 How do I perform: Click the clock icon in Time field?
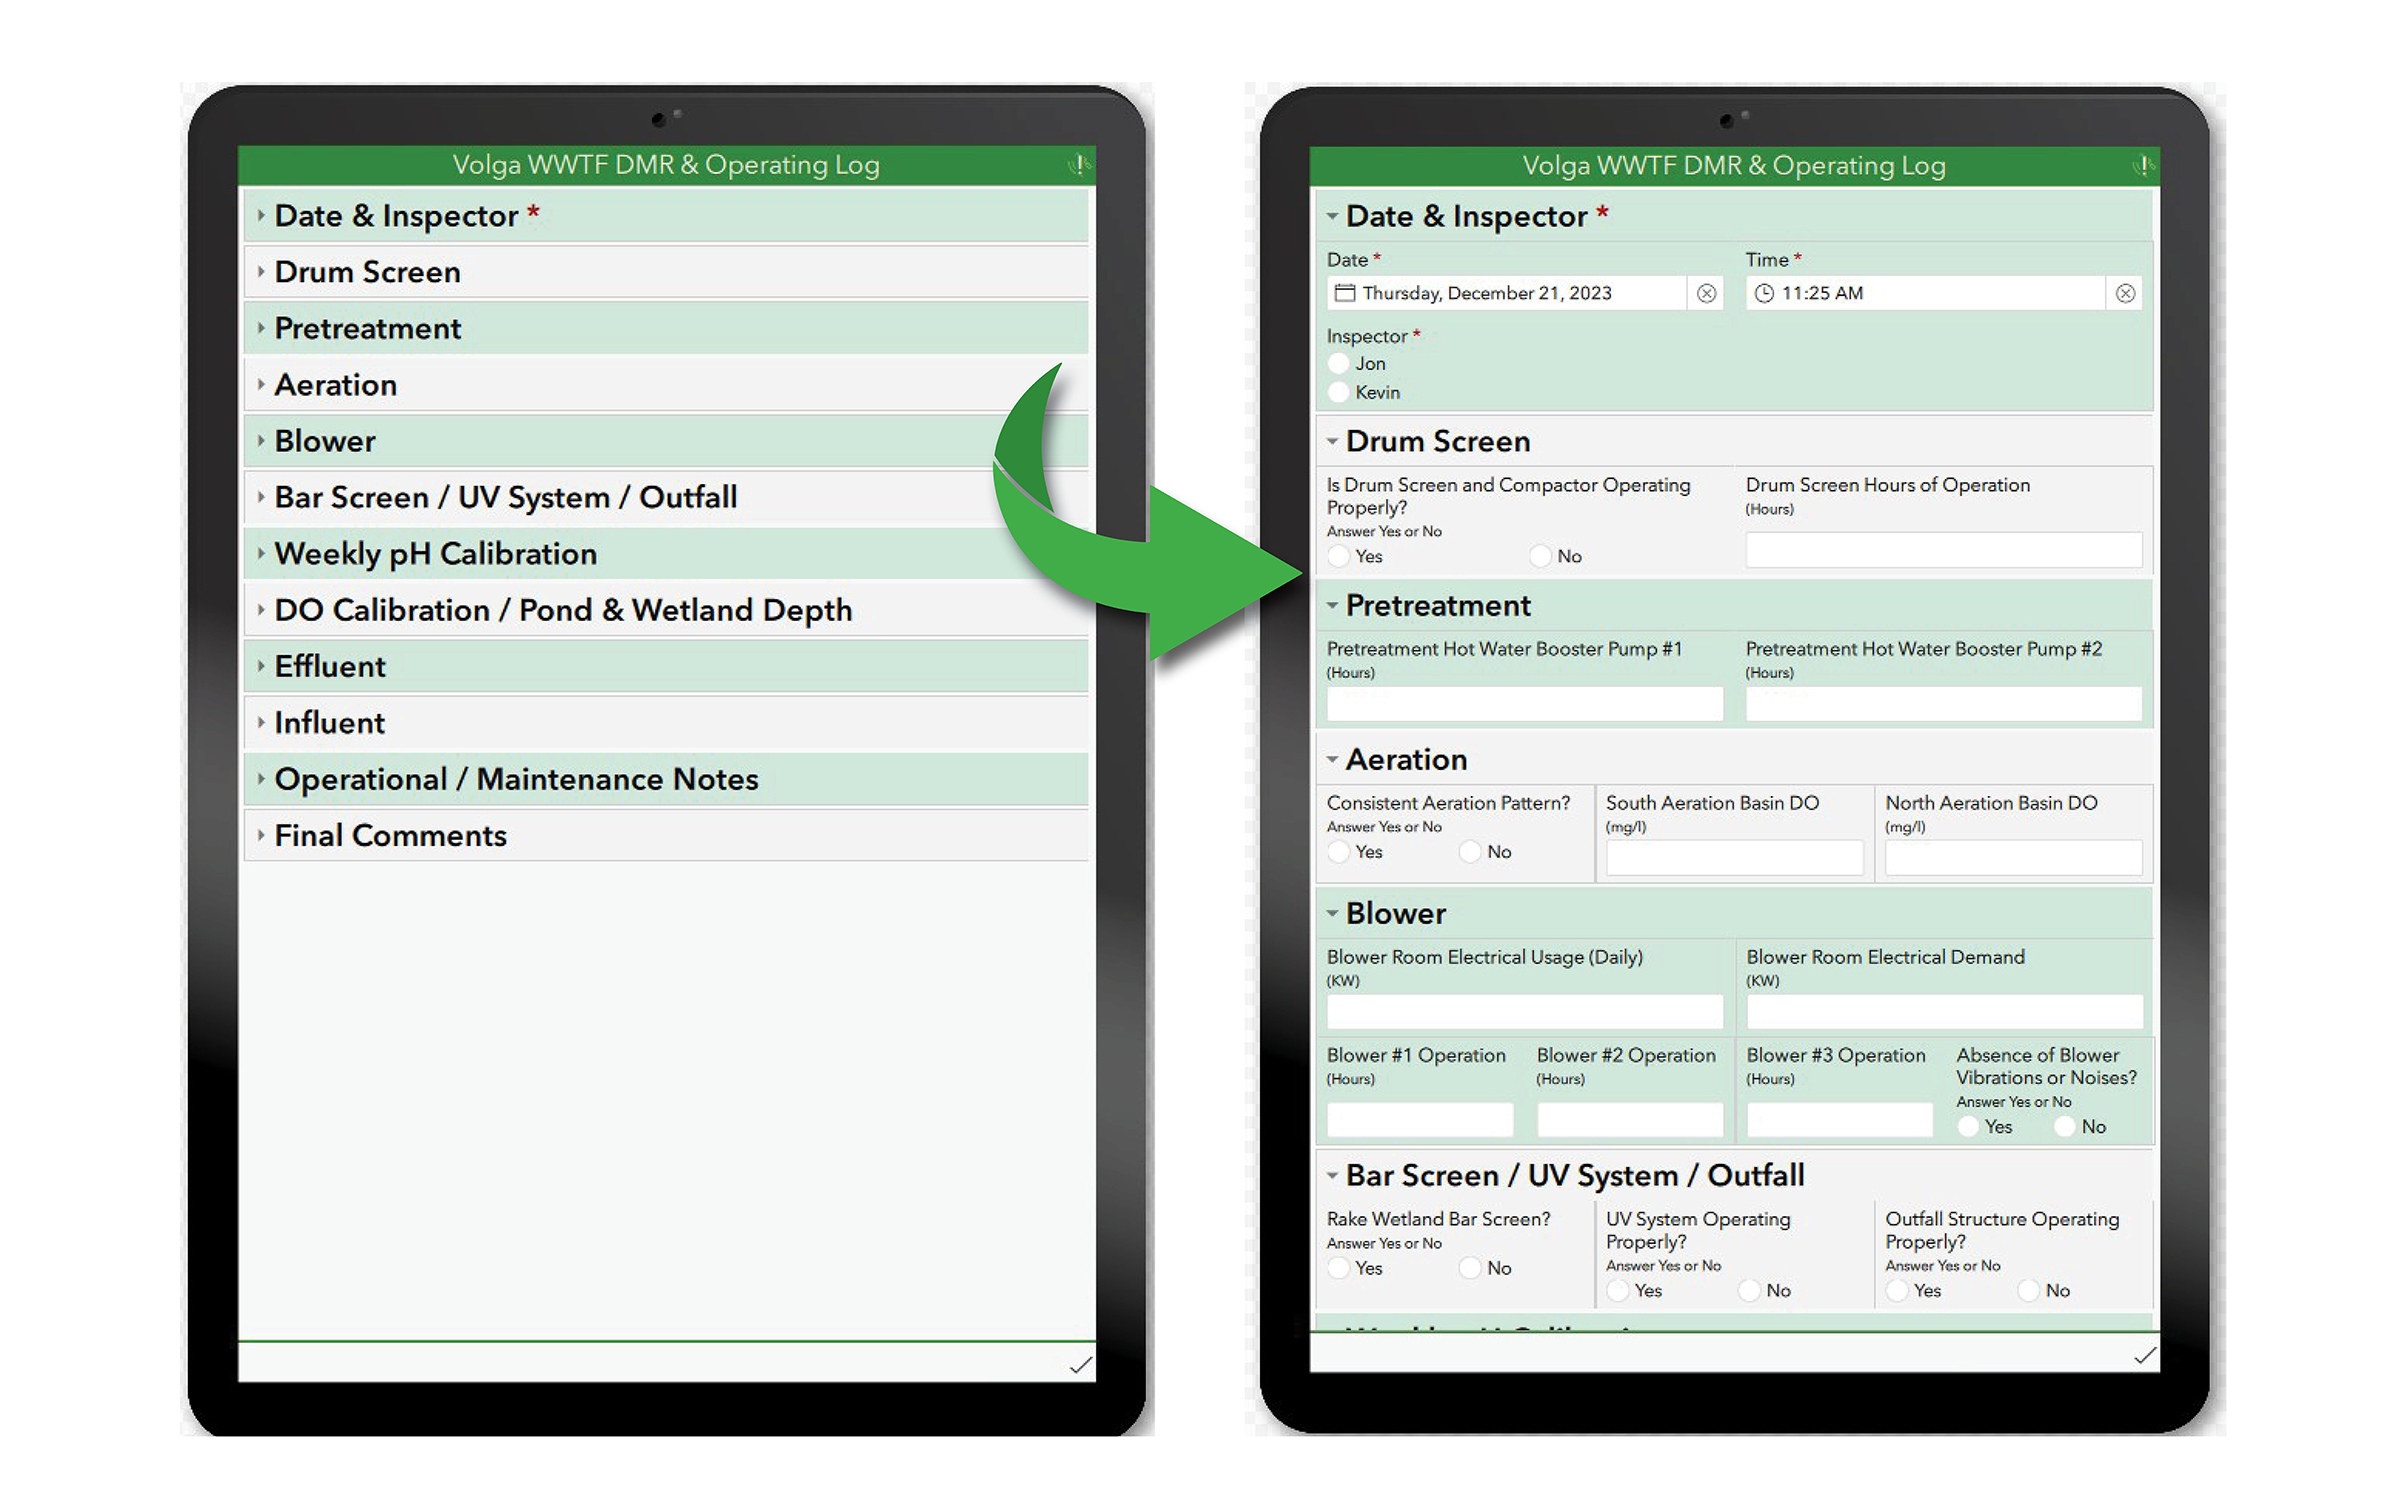click(1764, 293)
